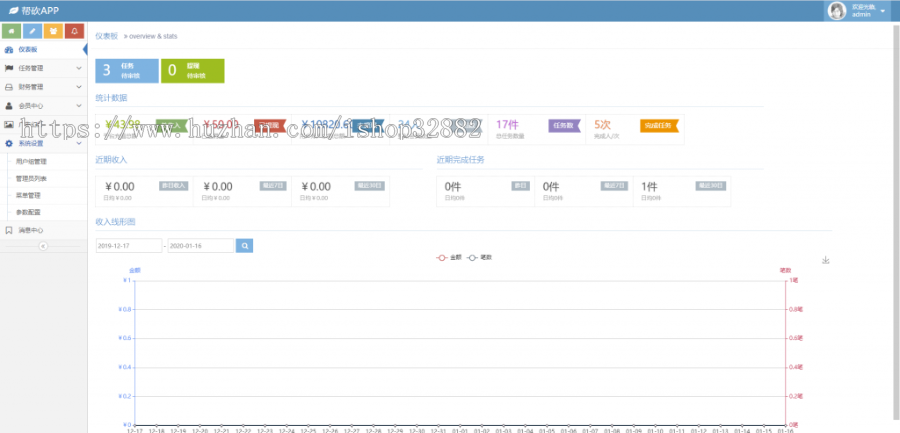Click the orange shortcut button in sidebar
Viewport: 900px width, 433px height.
pyautogui.click(x=53, y=31)
